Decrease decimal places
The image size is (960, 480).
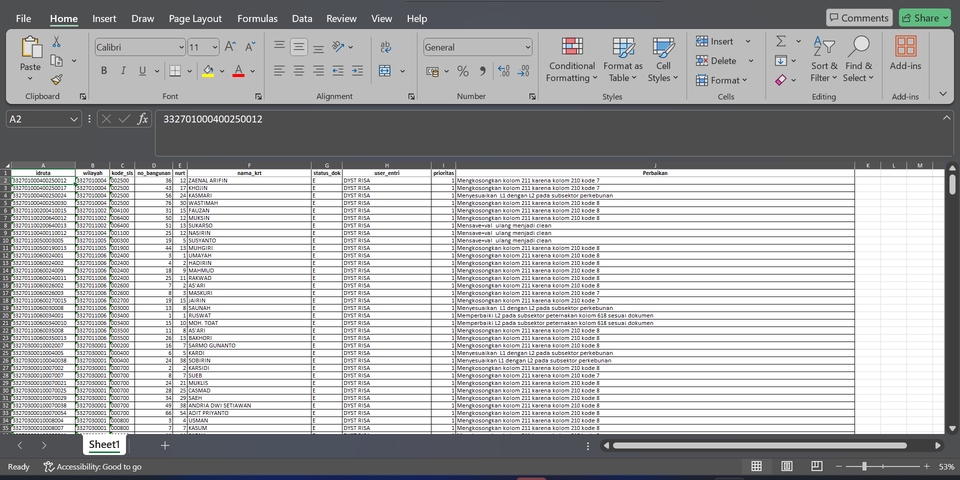[x=523, y=72]
